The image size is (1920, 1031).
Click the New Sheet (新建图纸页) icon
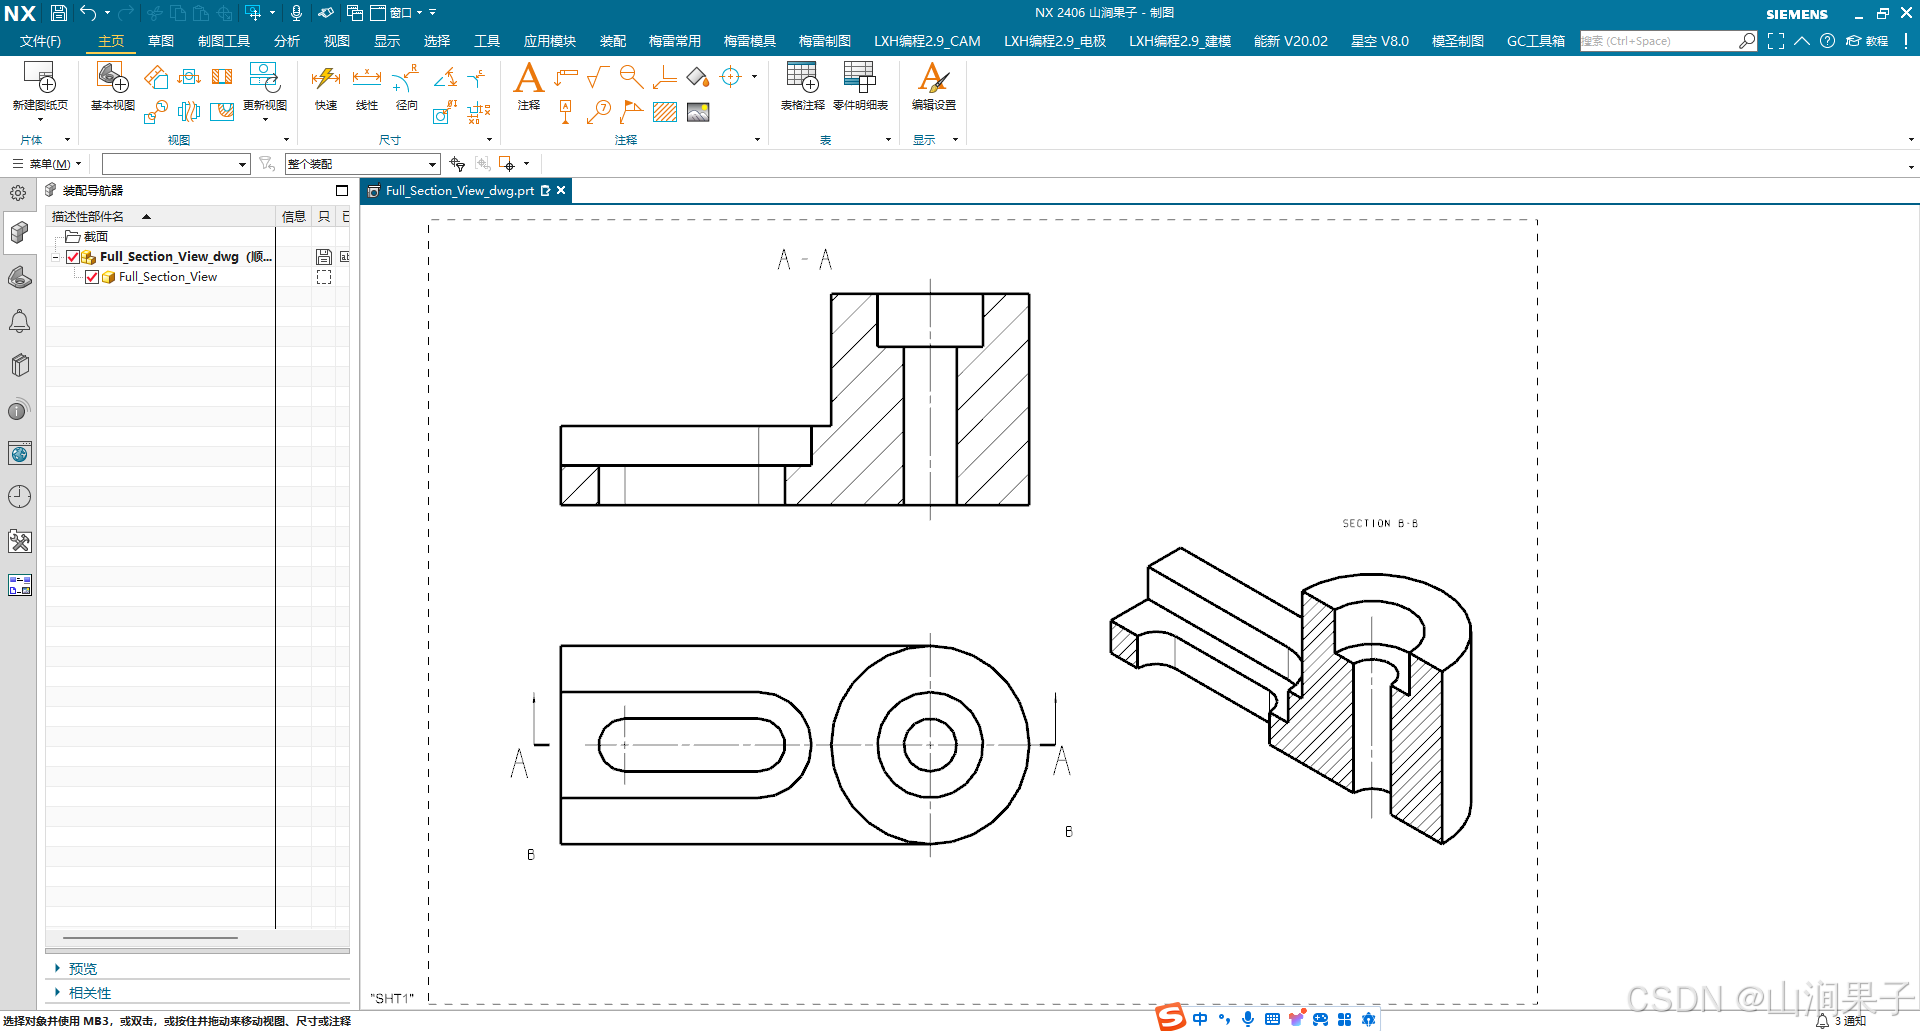(40, 78)
